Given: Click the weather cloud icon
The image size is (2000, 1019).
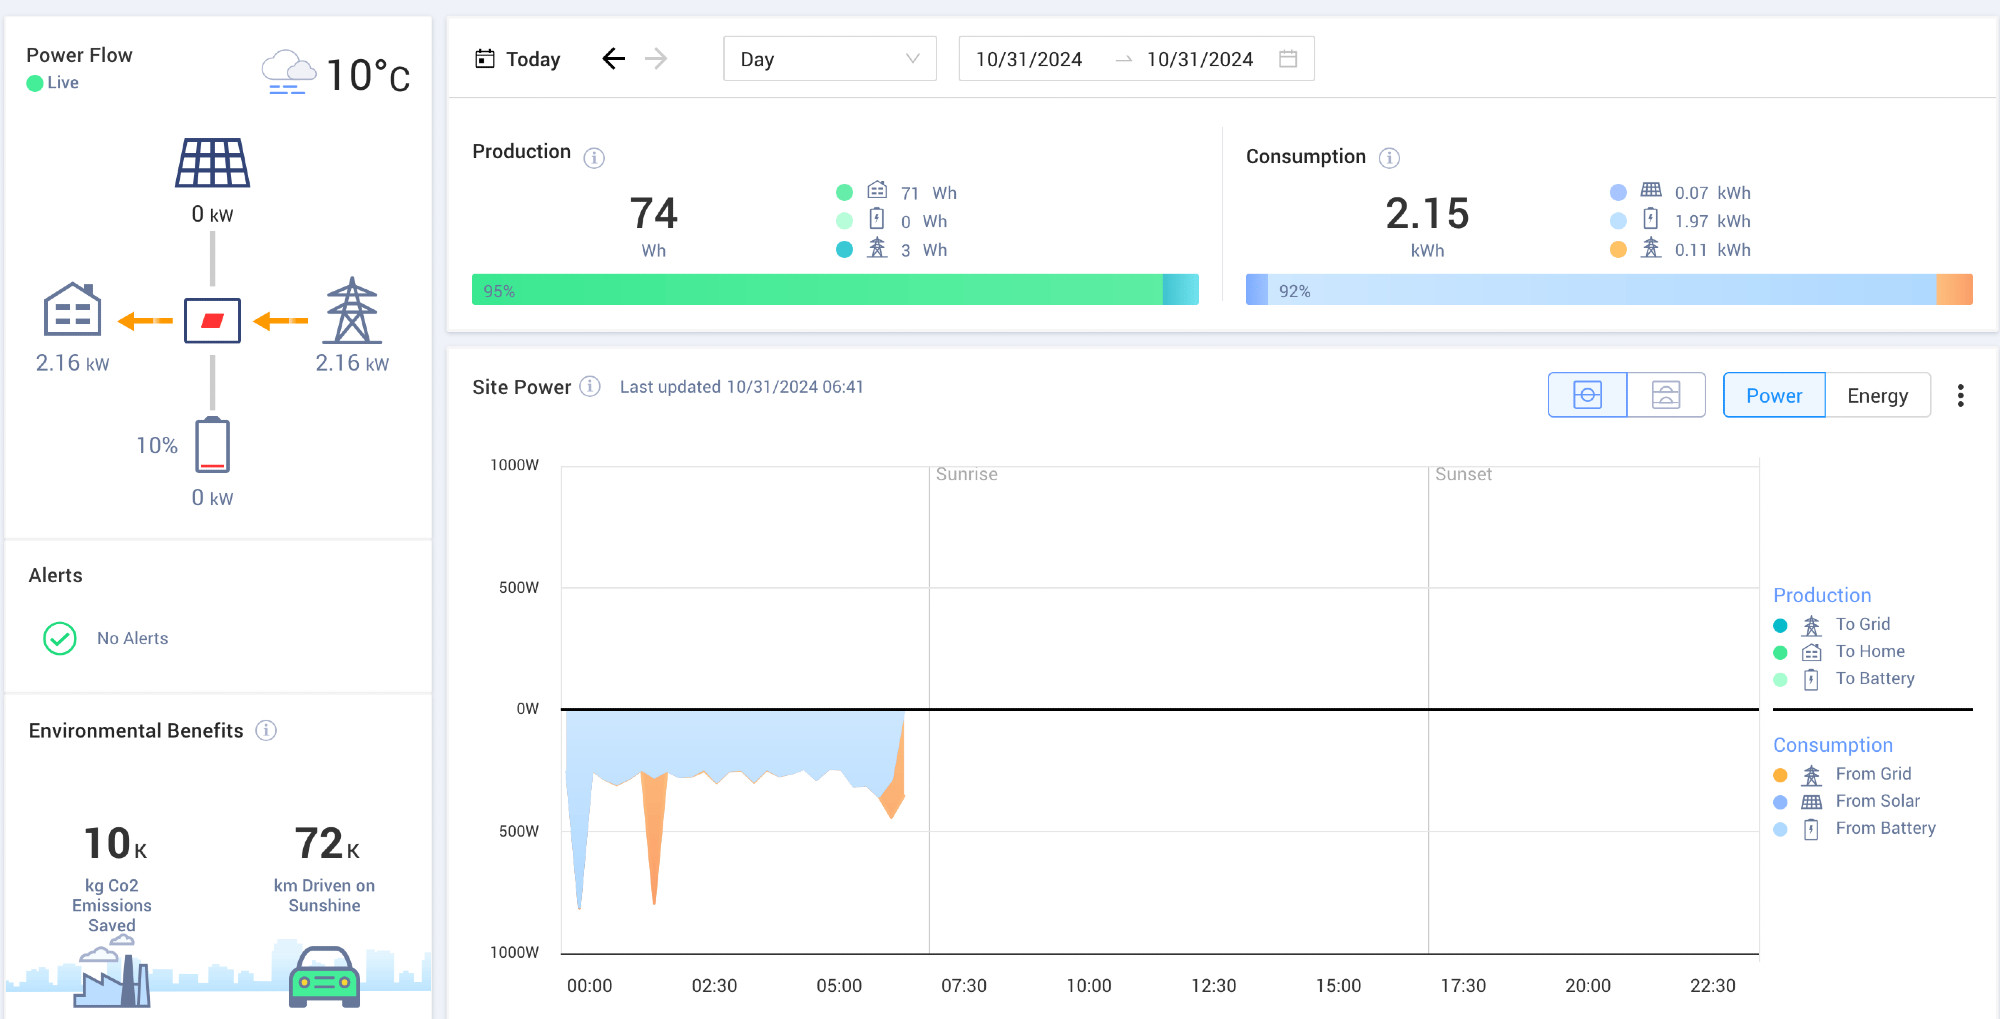Looking at the screenshot, I should click(x=288, y=72).
